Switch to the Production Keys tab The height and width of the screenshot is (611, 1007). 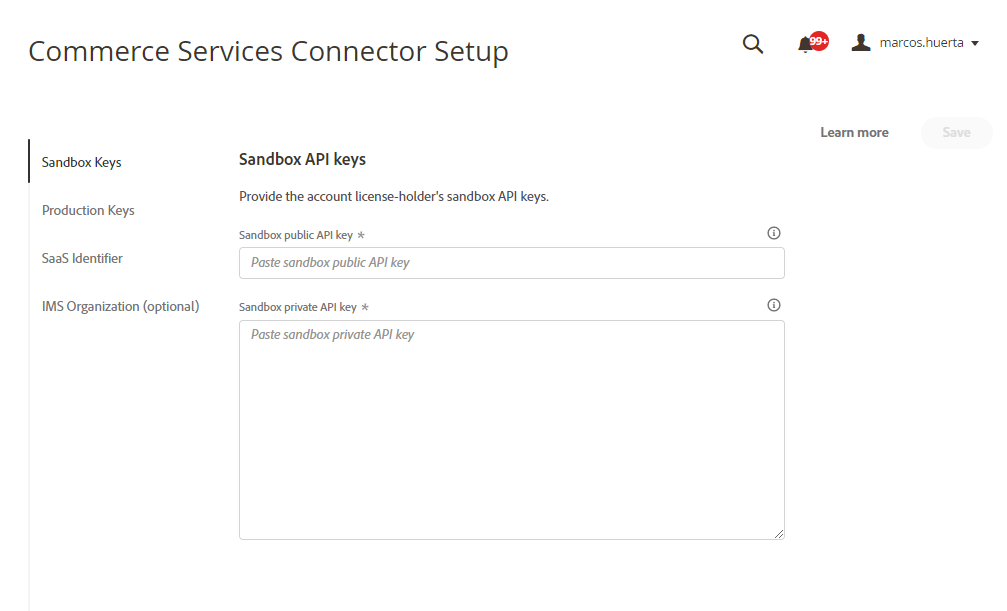point(88,210)
